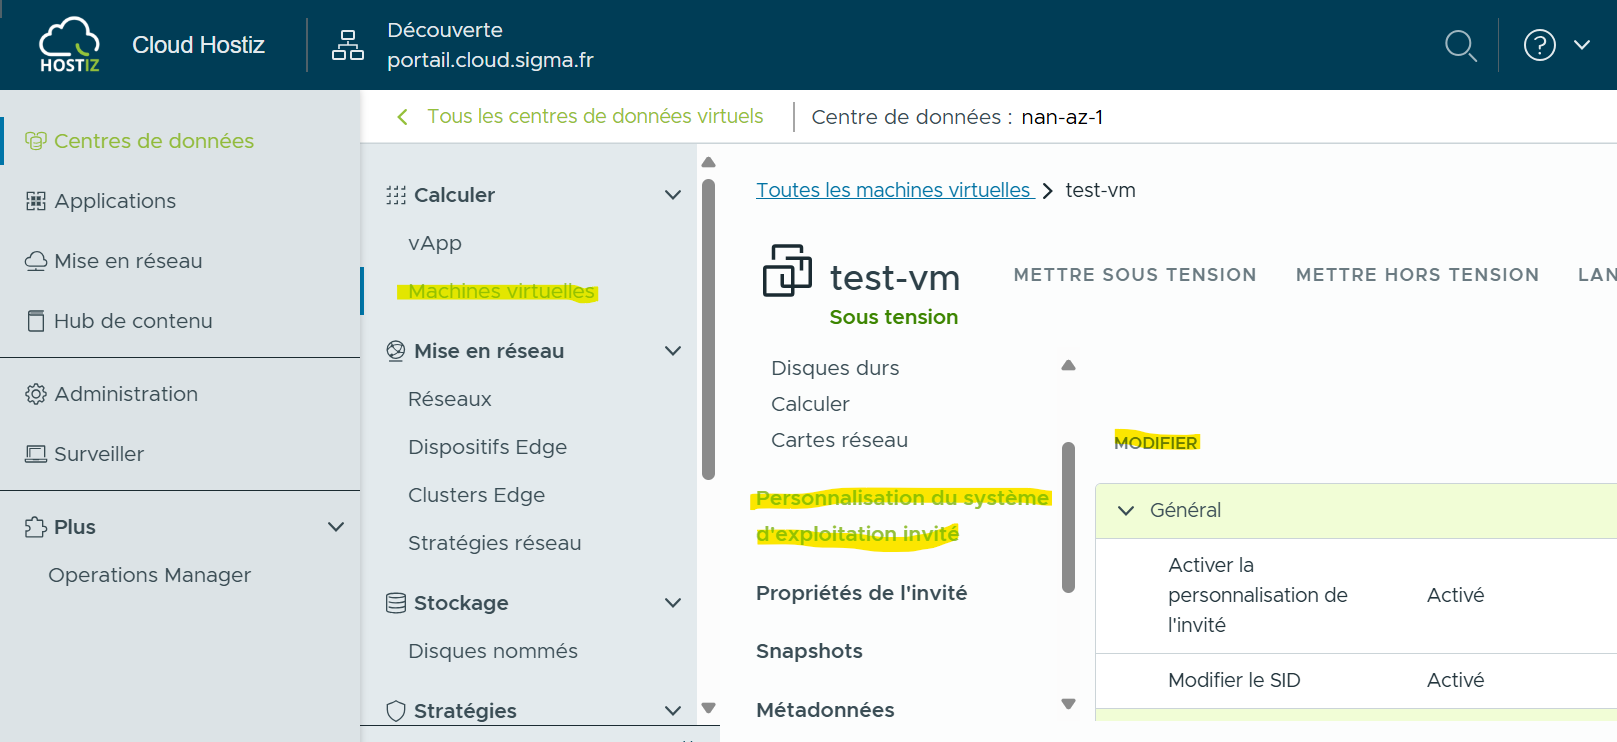Open Personnalisation du système d'exploitation invité
Viewport: 1617px width, 742px height.
[901, 515]
